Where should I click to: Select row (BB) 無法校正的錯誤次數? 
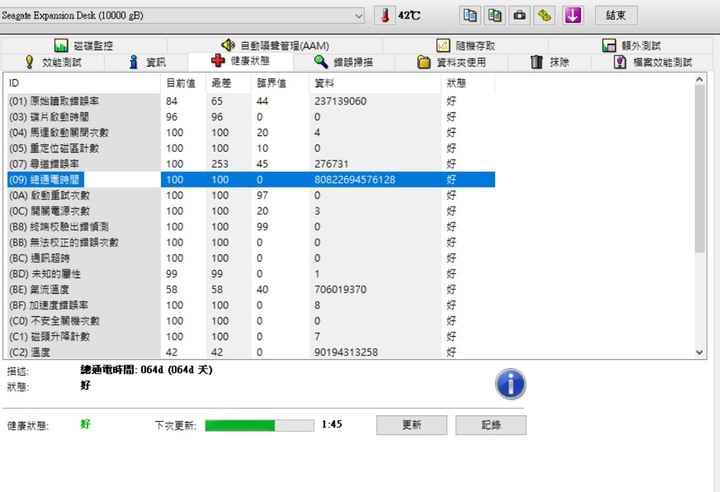(251, 242)
